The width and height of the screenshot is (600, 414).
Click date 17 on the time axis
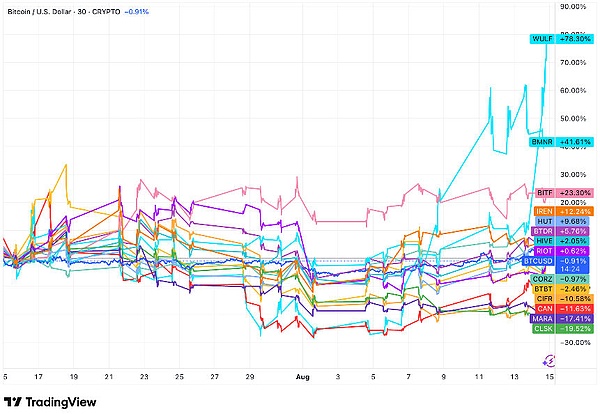[38, 377]
